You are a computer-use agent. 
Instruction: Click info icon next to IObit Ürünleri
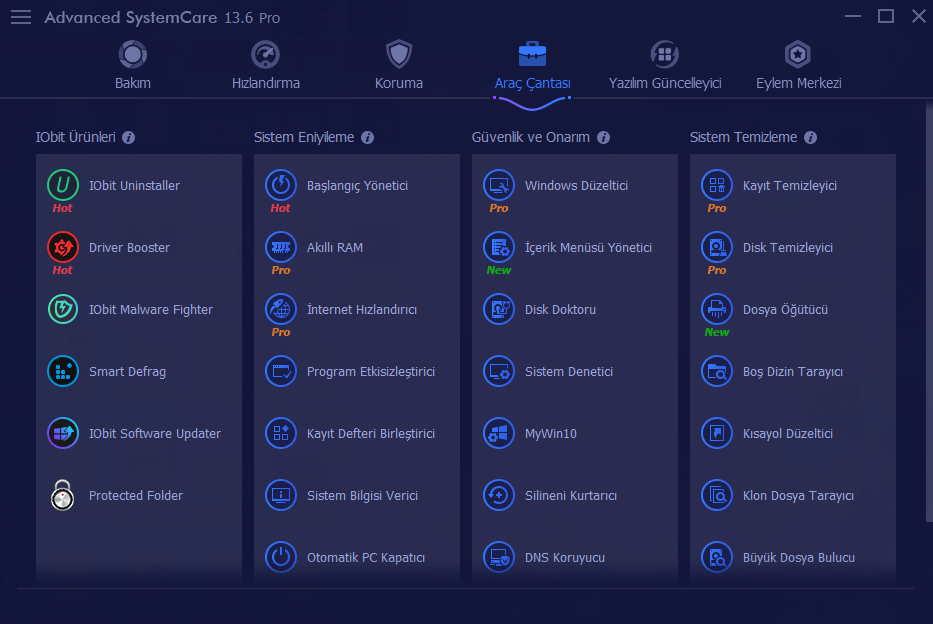(x=129, y=137)
